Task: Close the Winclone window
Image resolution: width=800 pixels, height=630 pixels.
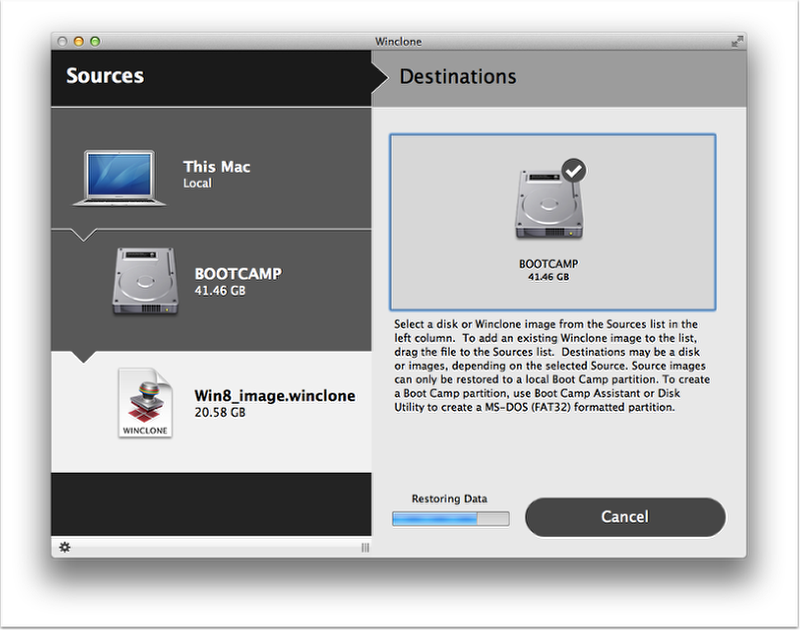Action: click(63, 42)
